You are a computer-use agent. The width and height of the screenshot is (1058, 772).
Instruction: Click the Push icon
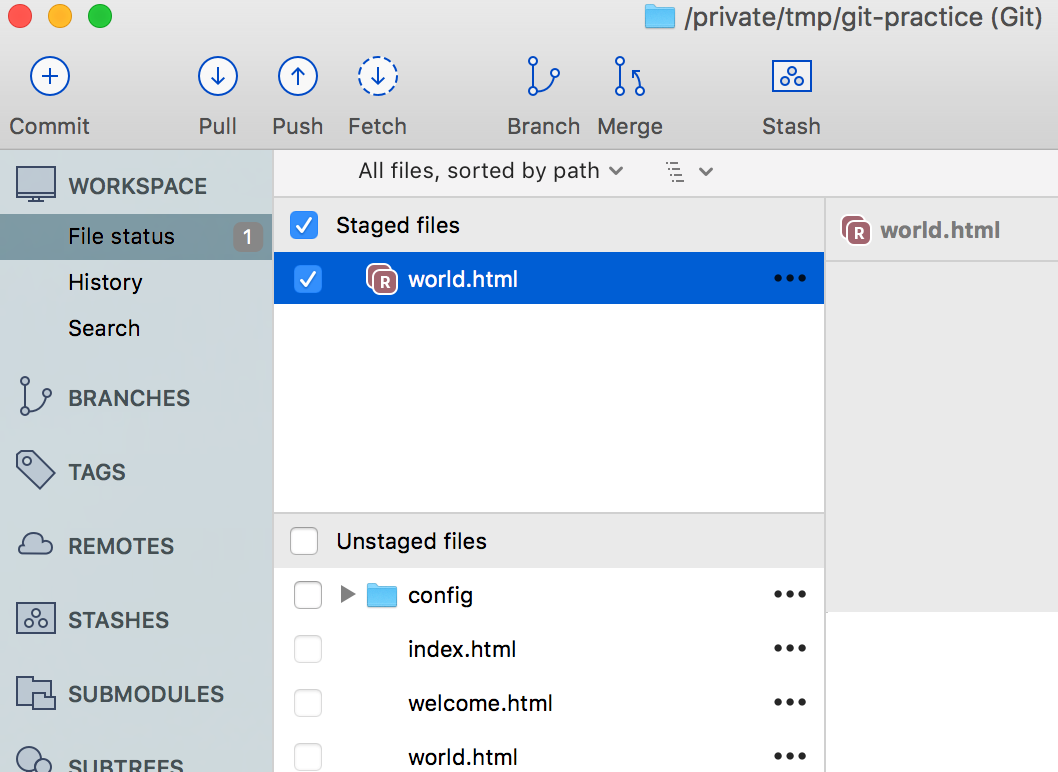pyautogui.click(x=297, y=76)
